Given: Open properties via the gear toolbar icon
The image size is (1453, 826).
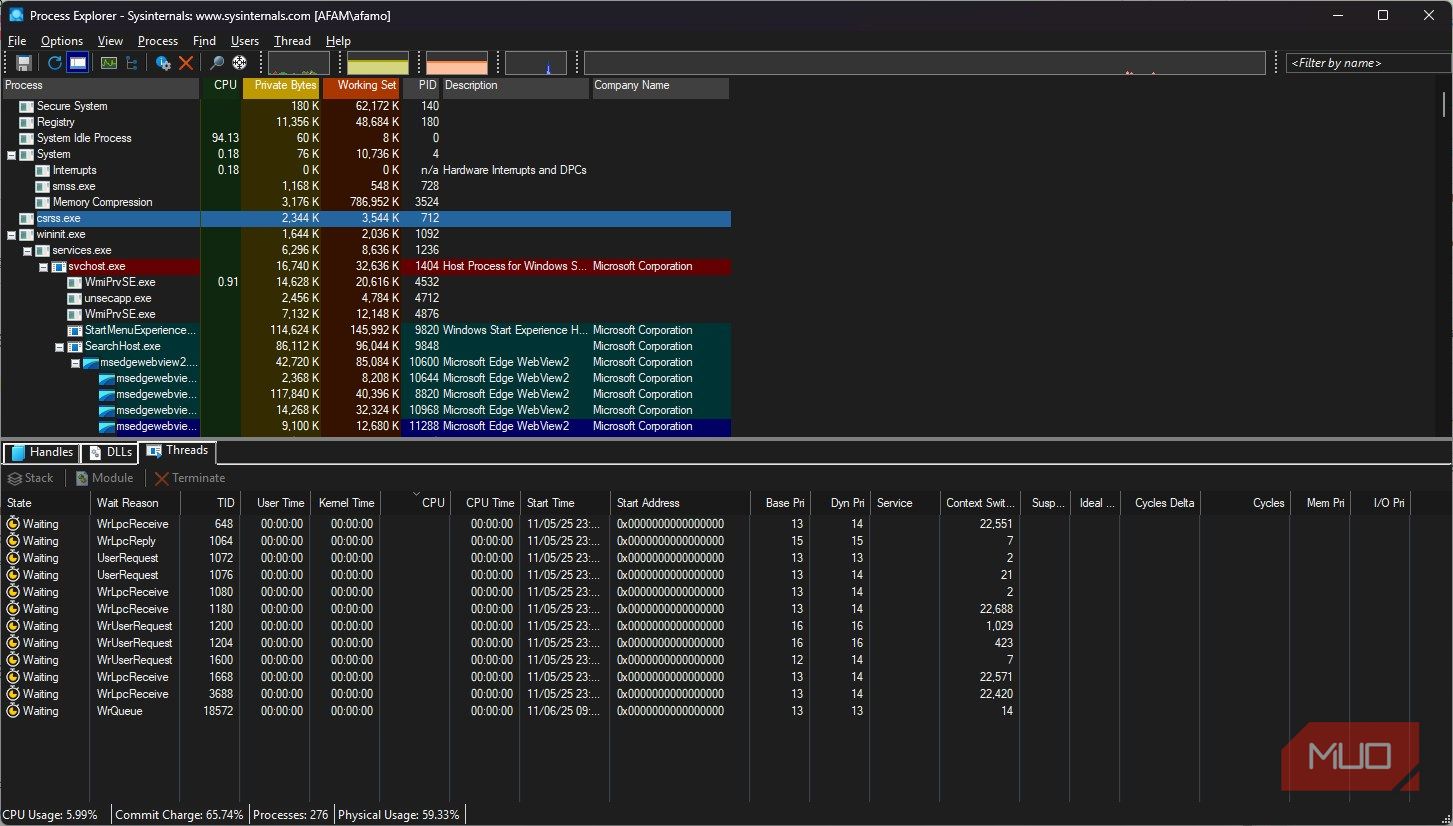Looking at the screenshot, I should coord(163,63).
